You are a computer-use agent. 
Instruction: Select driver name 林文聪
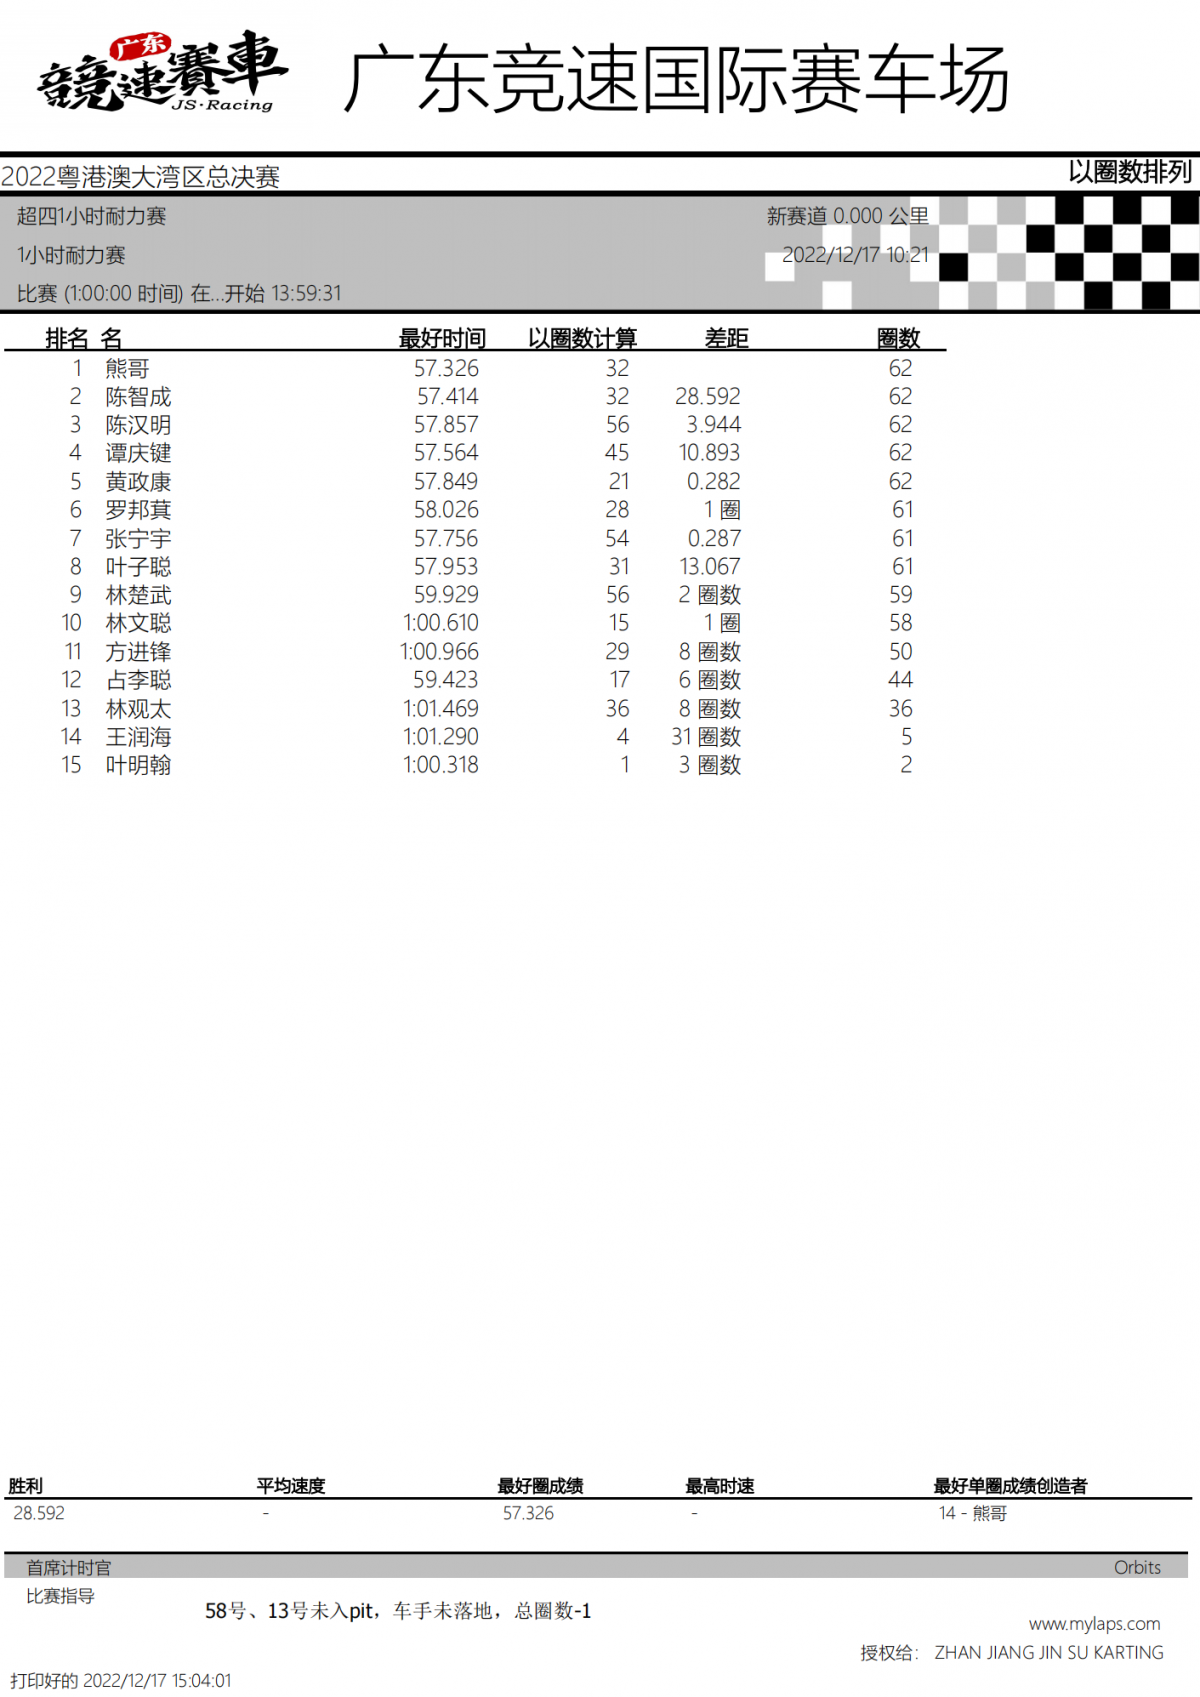pyautogui.click(x=138, y=623)
